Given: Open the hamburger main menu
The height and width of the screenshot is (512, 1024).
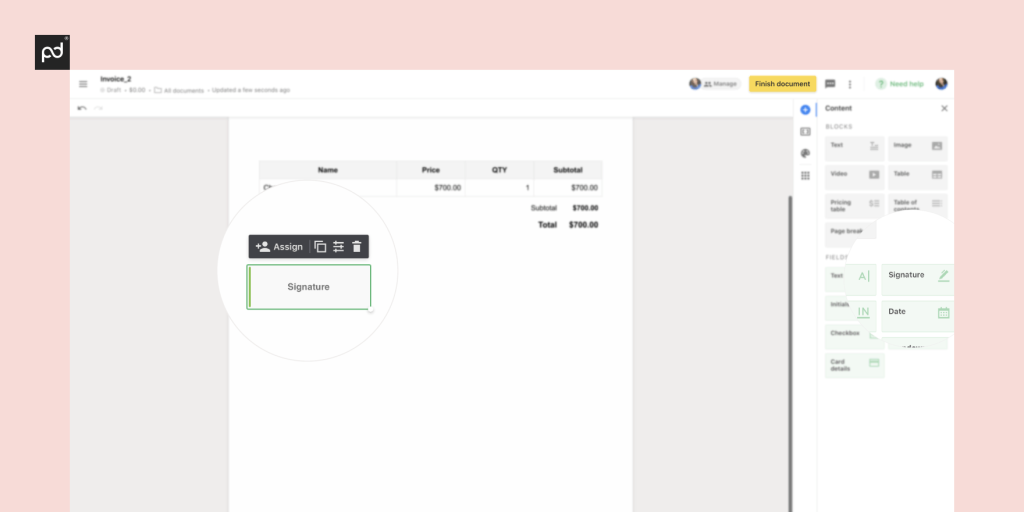Looking at the screenshot, I should pyautogui.click(x=83, y=84).
